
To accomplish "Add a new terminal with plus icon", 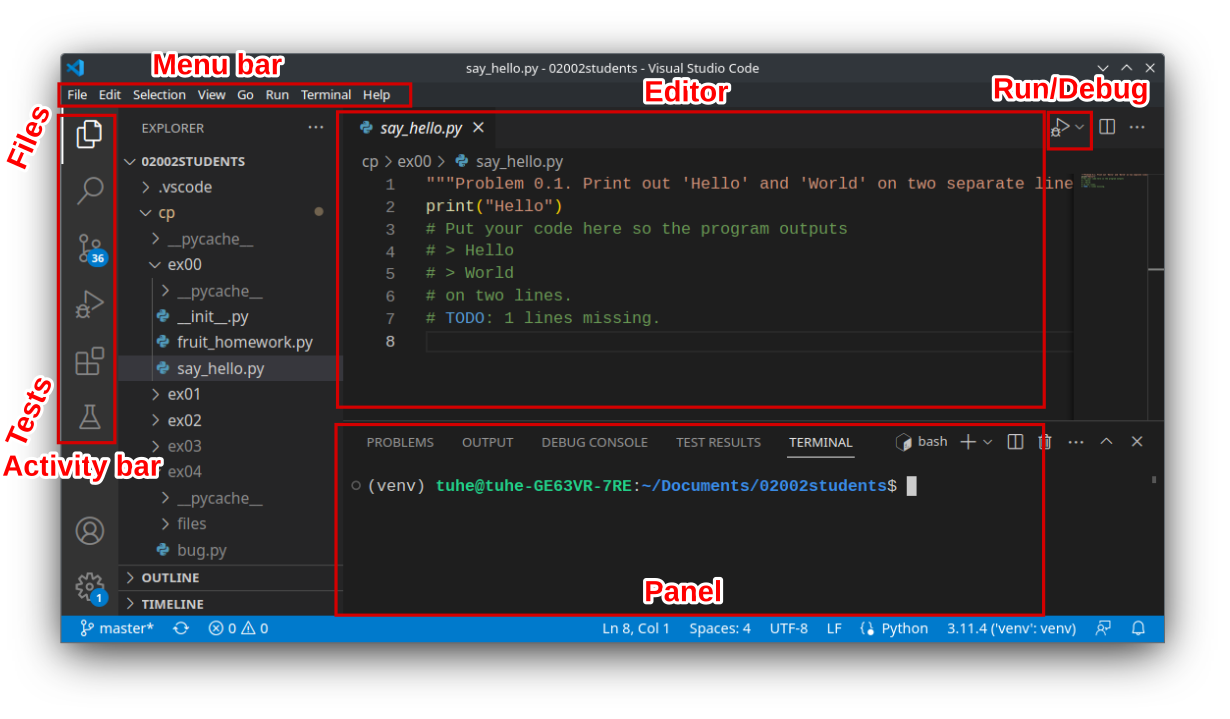I will (x=967, y=442).
